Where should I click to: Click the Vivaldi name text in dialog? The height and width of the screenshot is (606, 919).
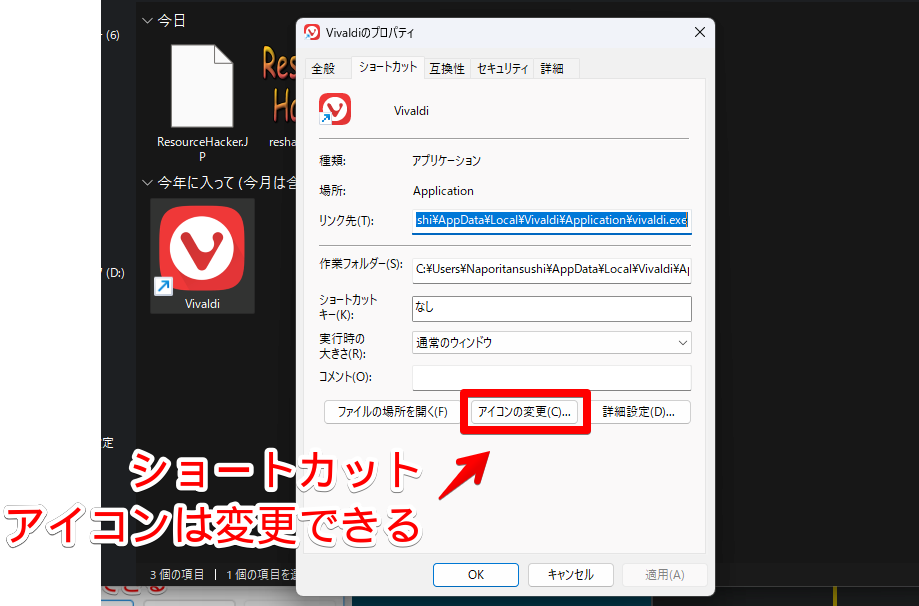(x=411, y=111)
